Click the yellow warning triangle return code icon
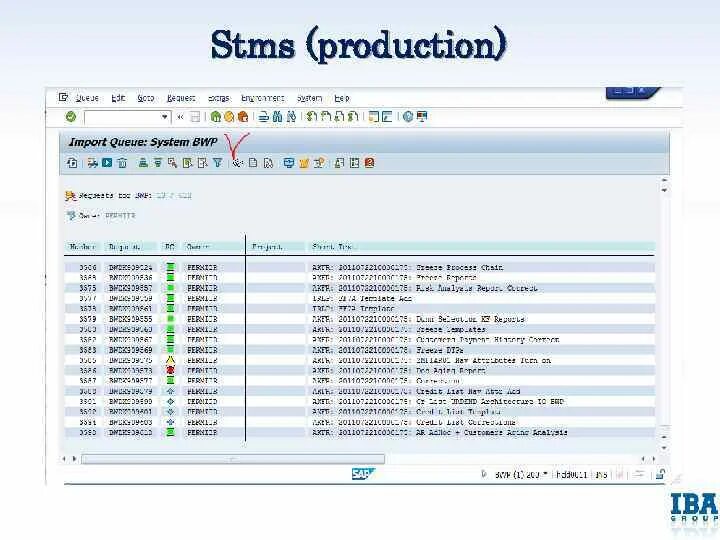 click(x=170, y=360)
